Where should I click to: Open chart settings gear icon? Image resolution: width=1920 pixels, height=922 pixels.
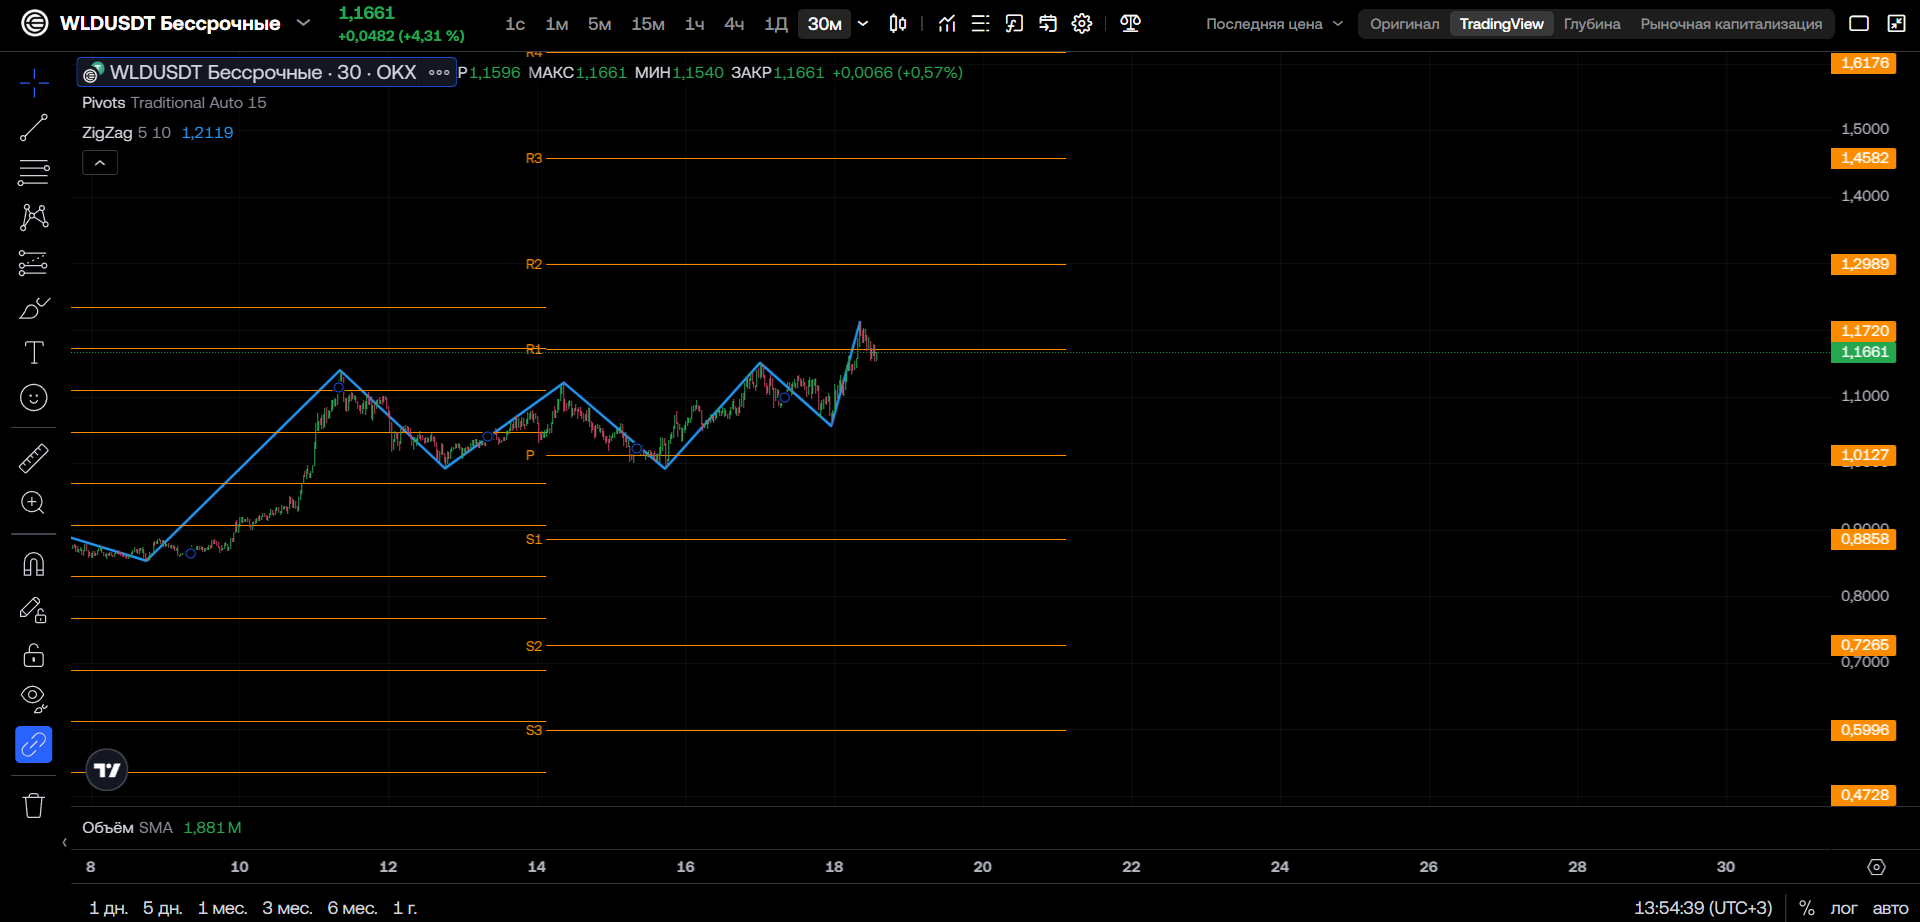[x=1082, y=23]
